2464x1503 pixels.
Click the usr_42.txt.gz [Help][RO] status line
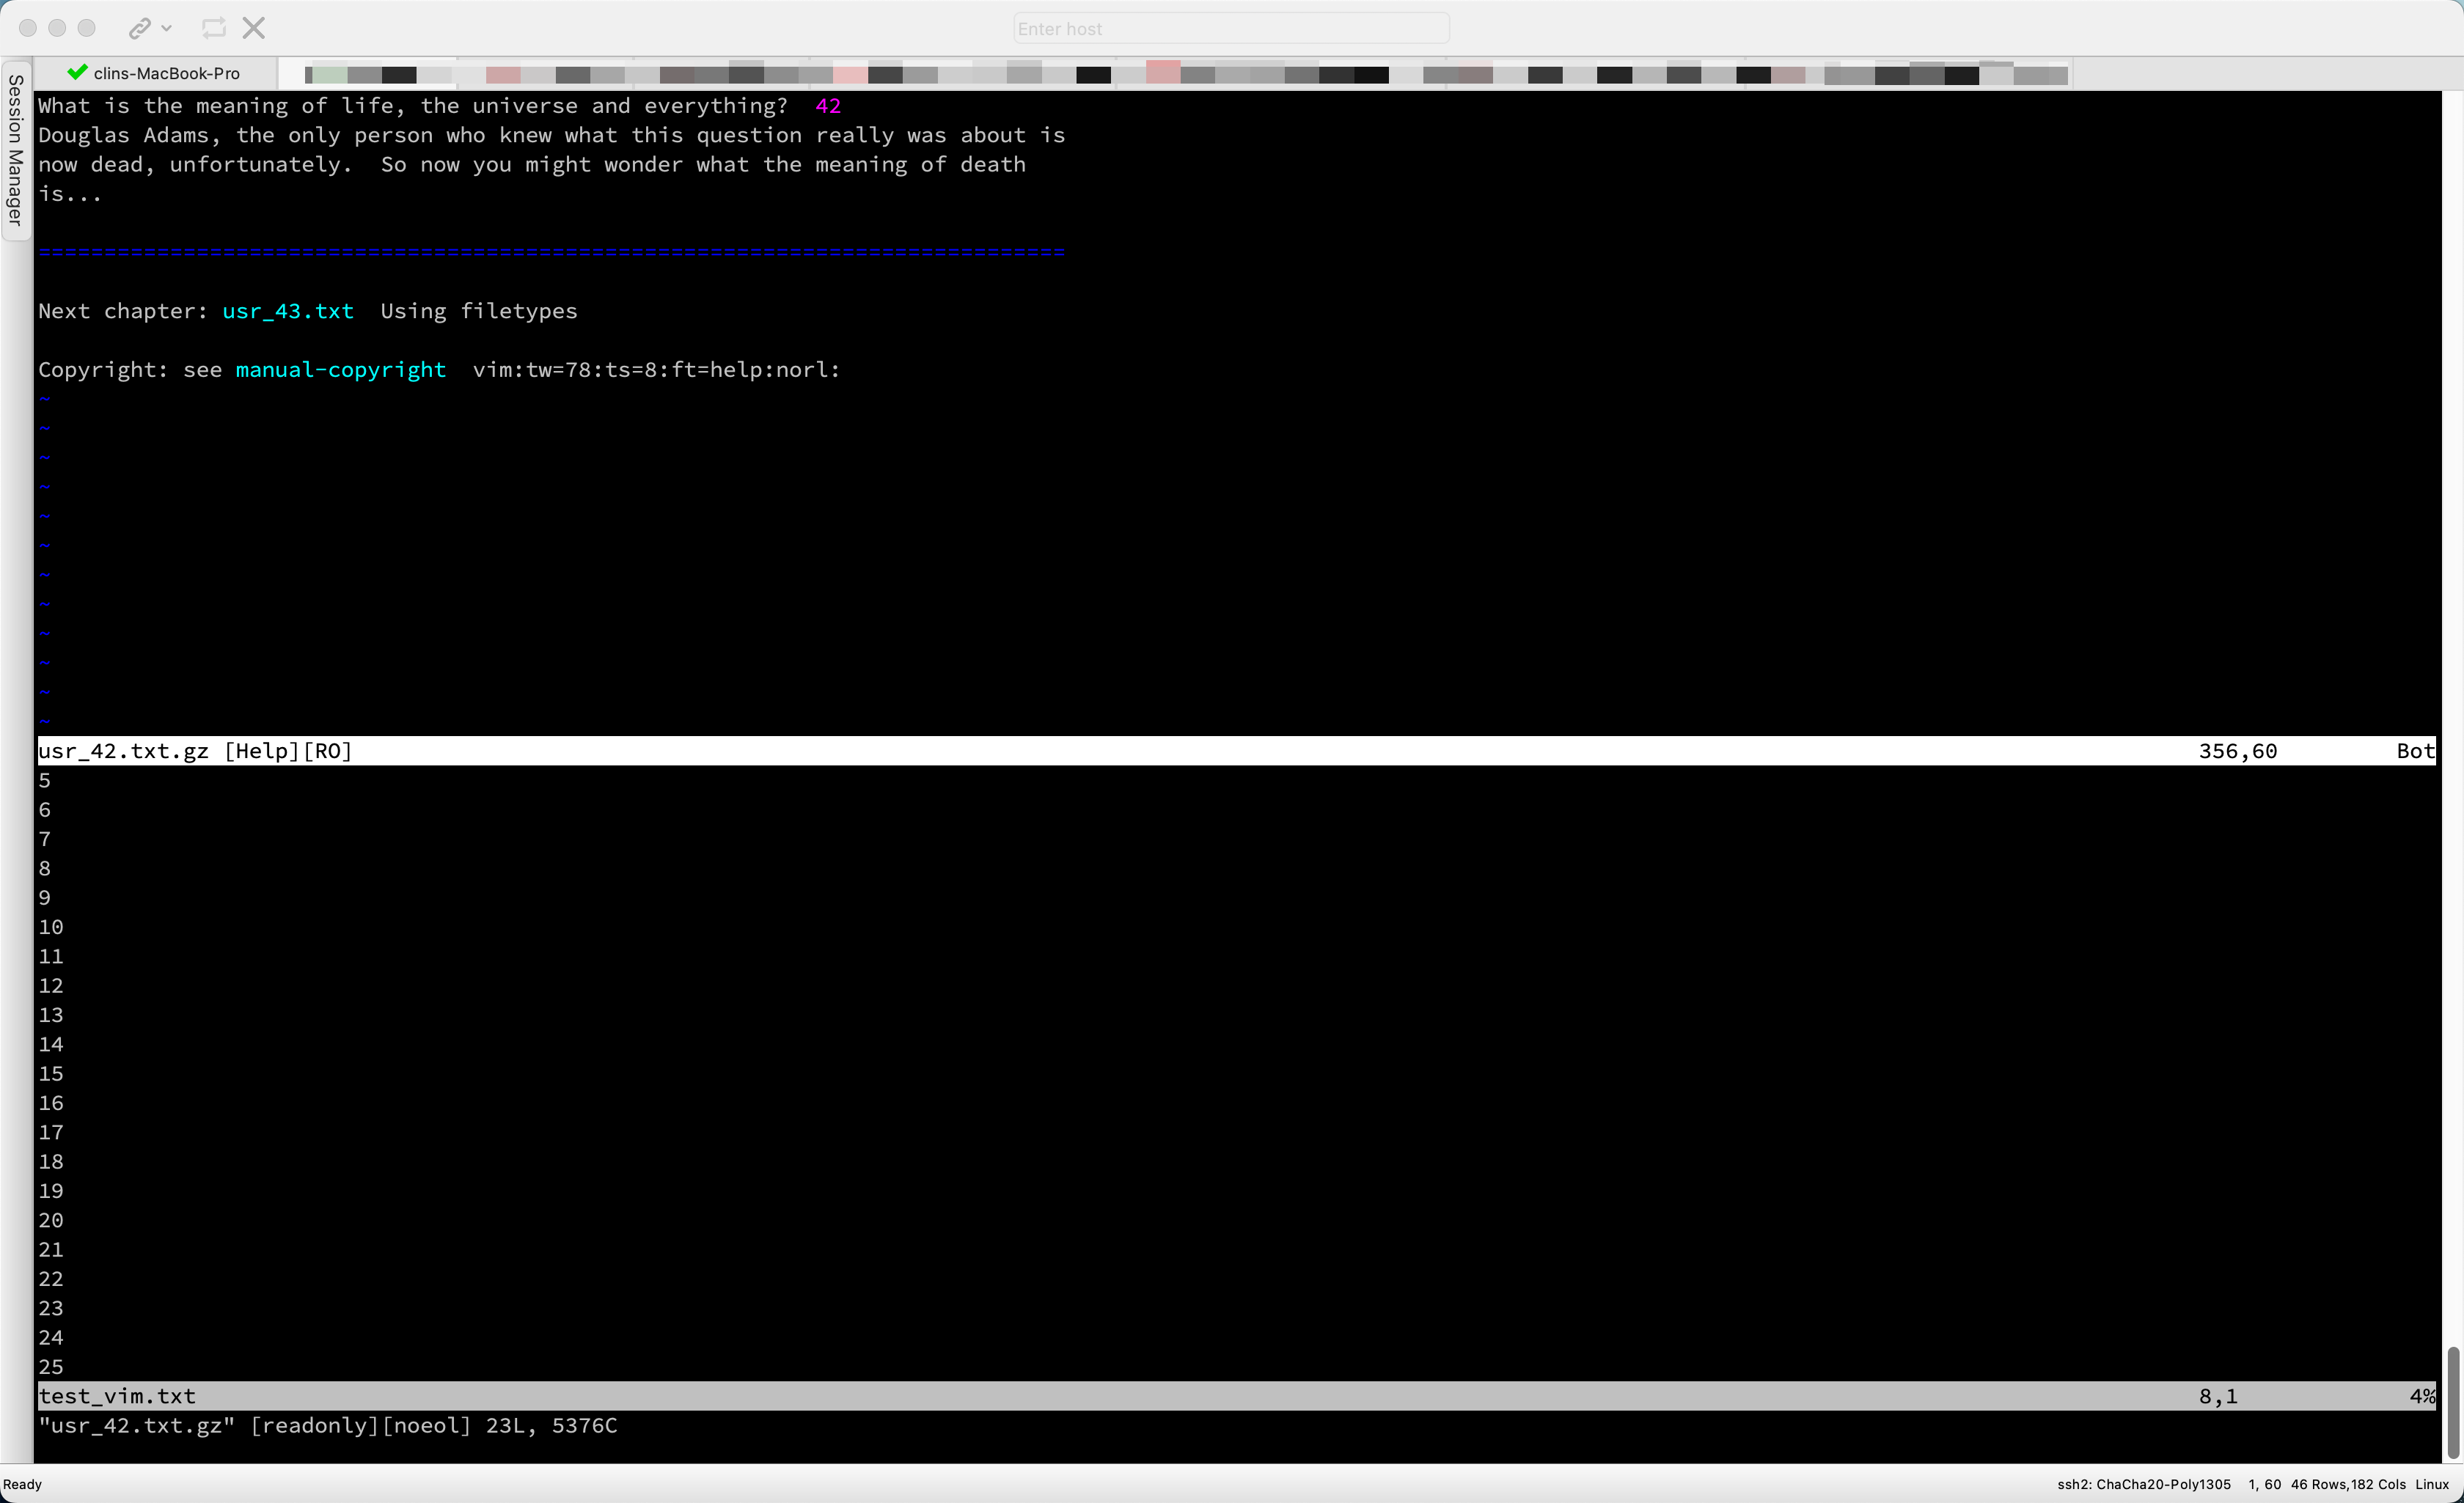(x=1236, y=751)
